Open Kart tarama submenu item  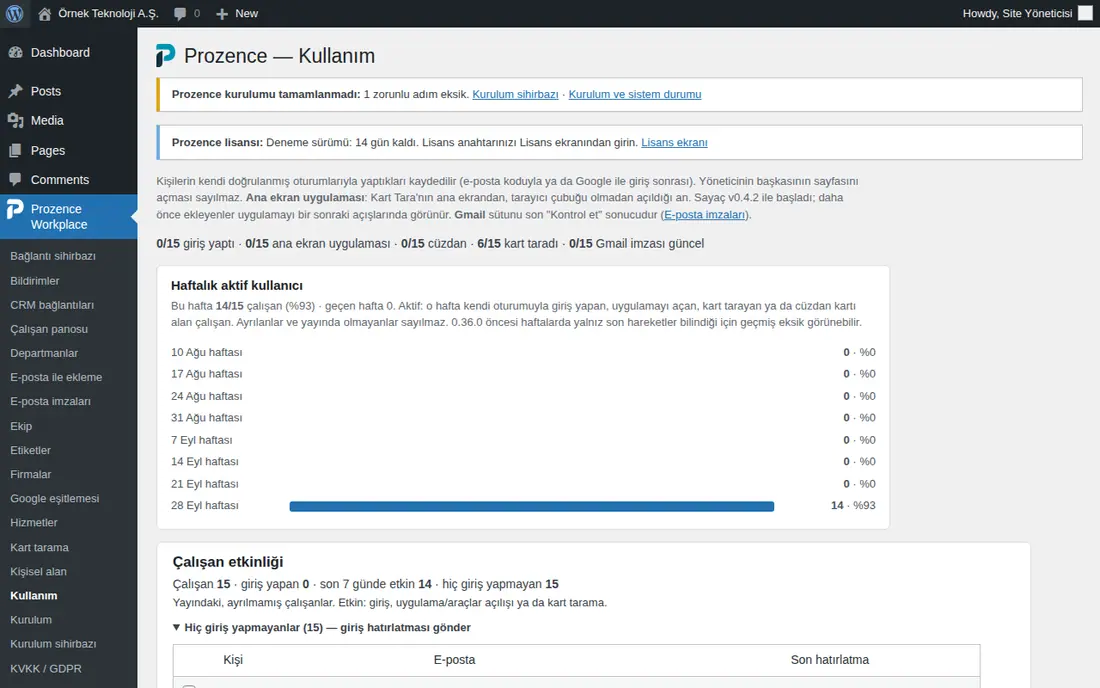coord(39,547)
